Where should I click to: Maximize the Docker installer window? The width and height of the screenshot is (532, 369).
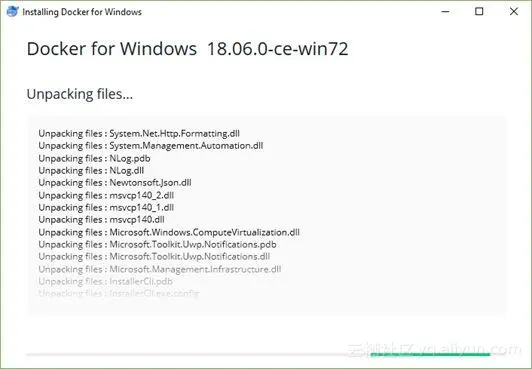pos(479,12)
